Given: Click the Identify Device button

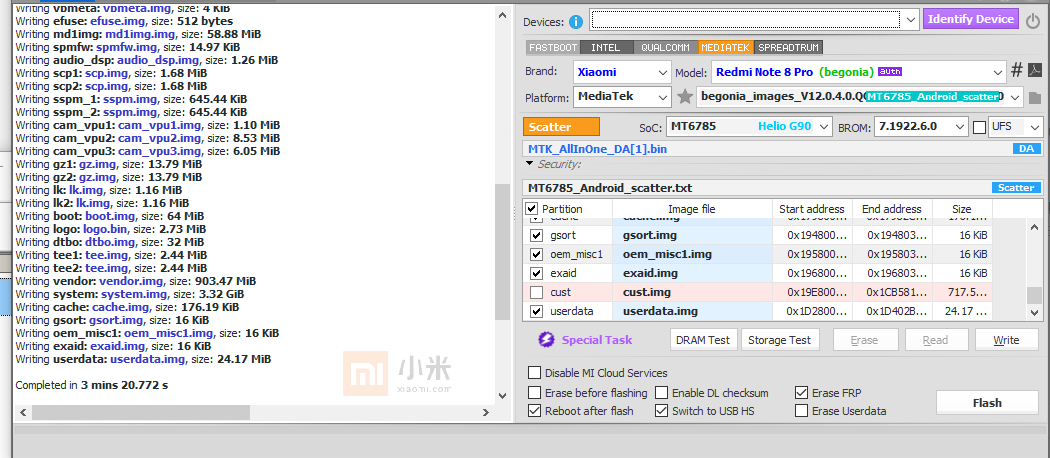Looking at the screenshot, I should click(x=970, y=19).
